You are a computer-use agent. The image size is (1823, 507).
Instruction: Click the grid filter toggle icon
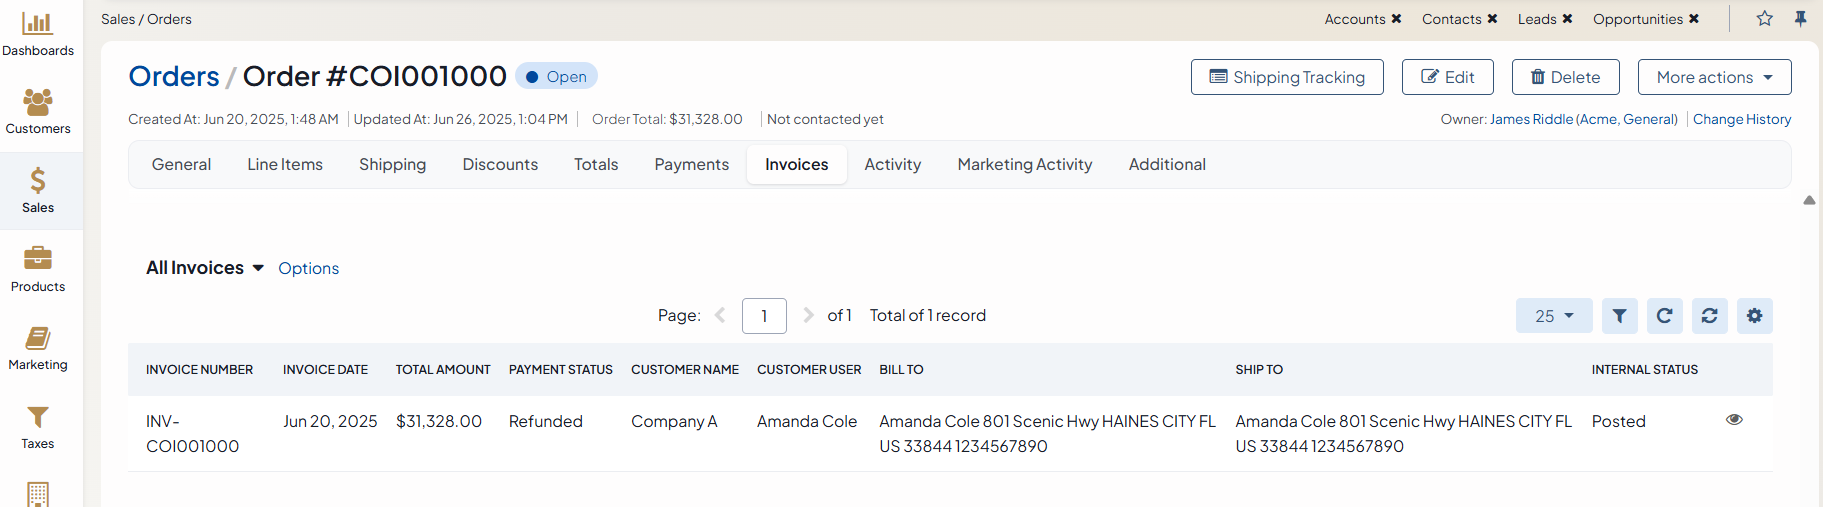pos(1619,316)
